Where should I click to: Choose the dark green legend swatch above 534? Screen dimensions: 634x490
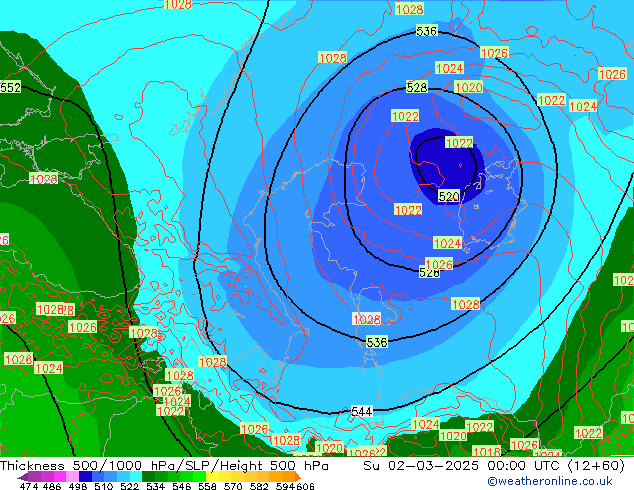[x=148, y=476]
